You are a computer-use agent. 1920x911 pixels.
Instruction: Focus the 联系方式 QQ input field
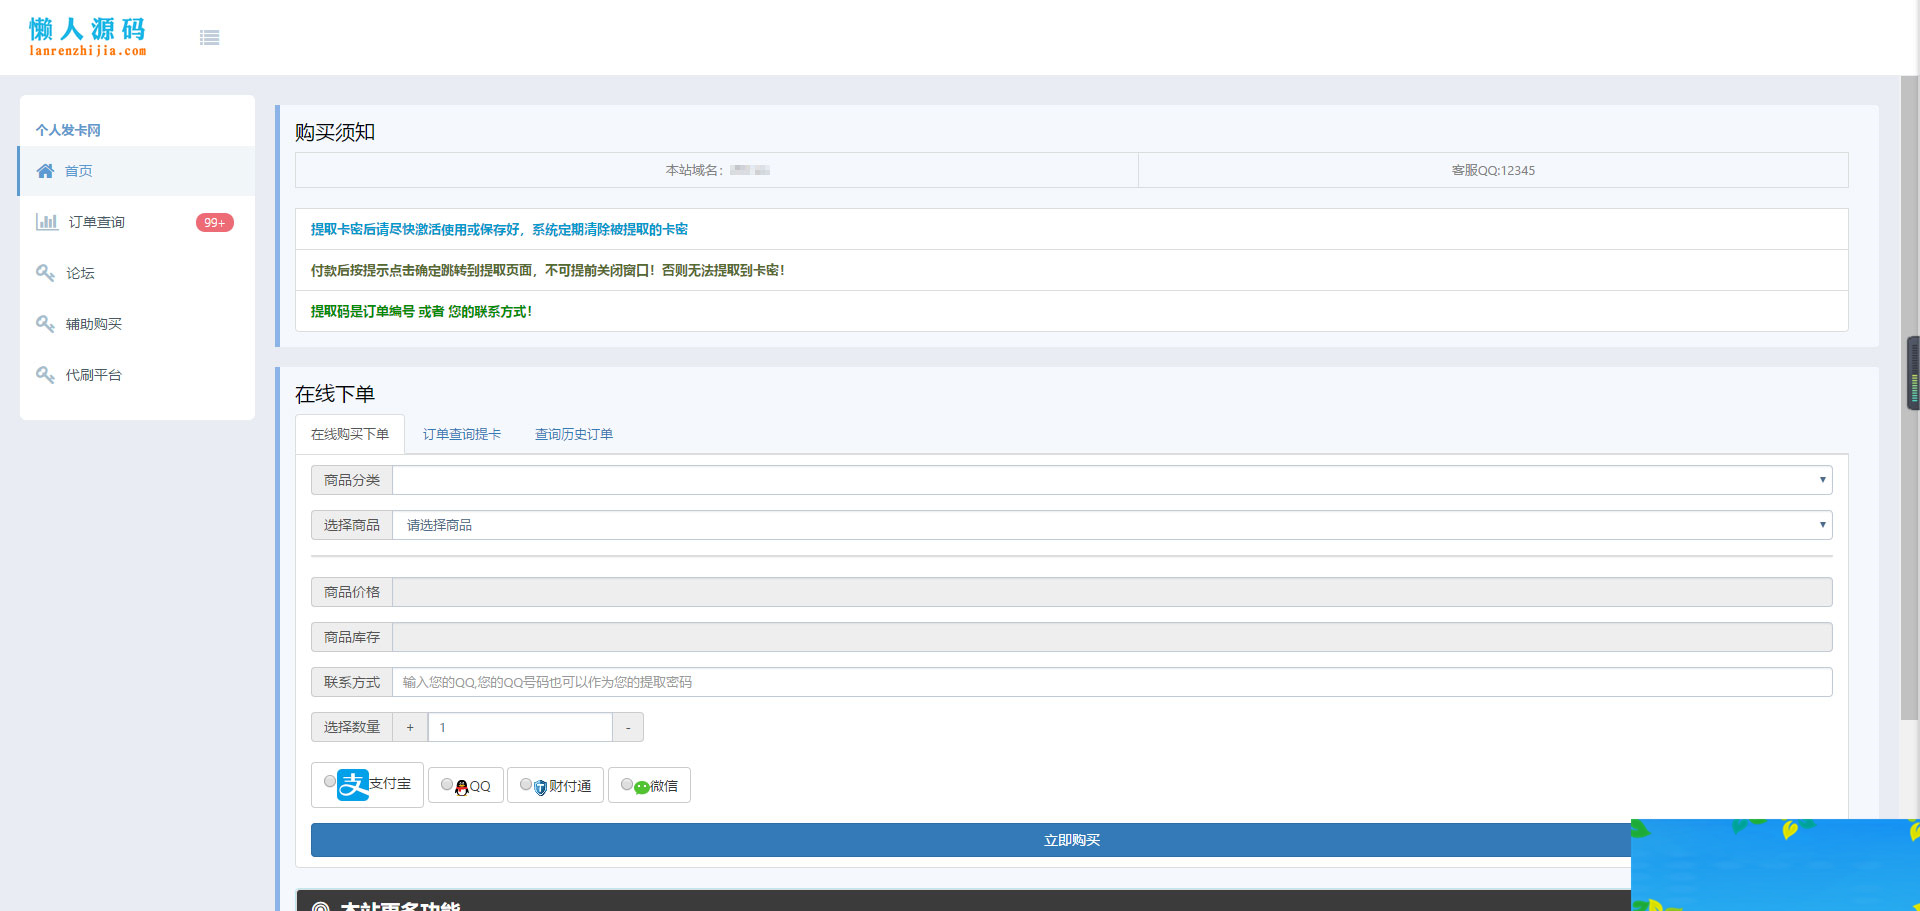click(1111, 682)
